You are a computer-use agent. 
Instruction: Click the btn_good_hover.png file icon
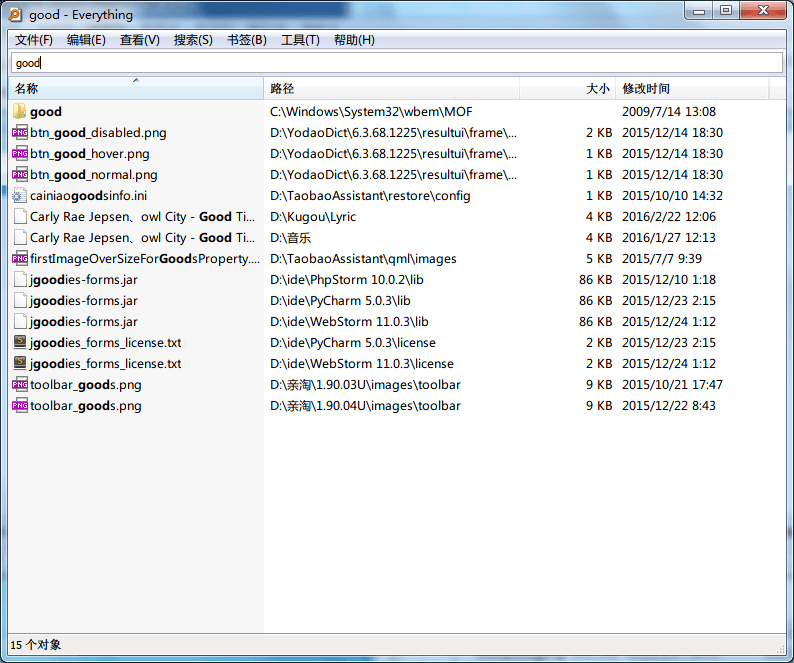click(x=20, y=154)
